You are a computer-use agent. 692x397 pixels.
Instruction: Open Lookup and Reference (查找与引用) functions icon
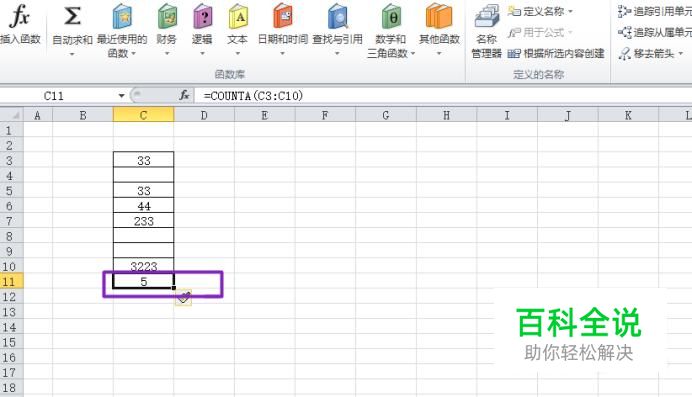coord(338,17)
